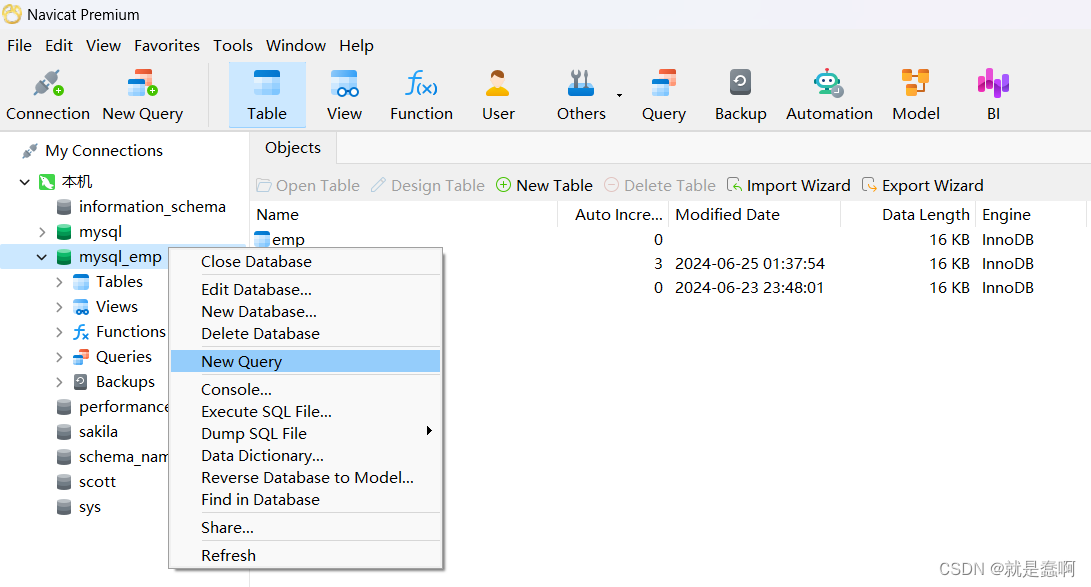Viewport: 1091px width, 587px height.
Task: Click the Connection toolbar icon
Action: [x=48, y=84]
